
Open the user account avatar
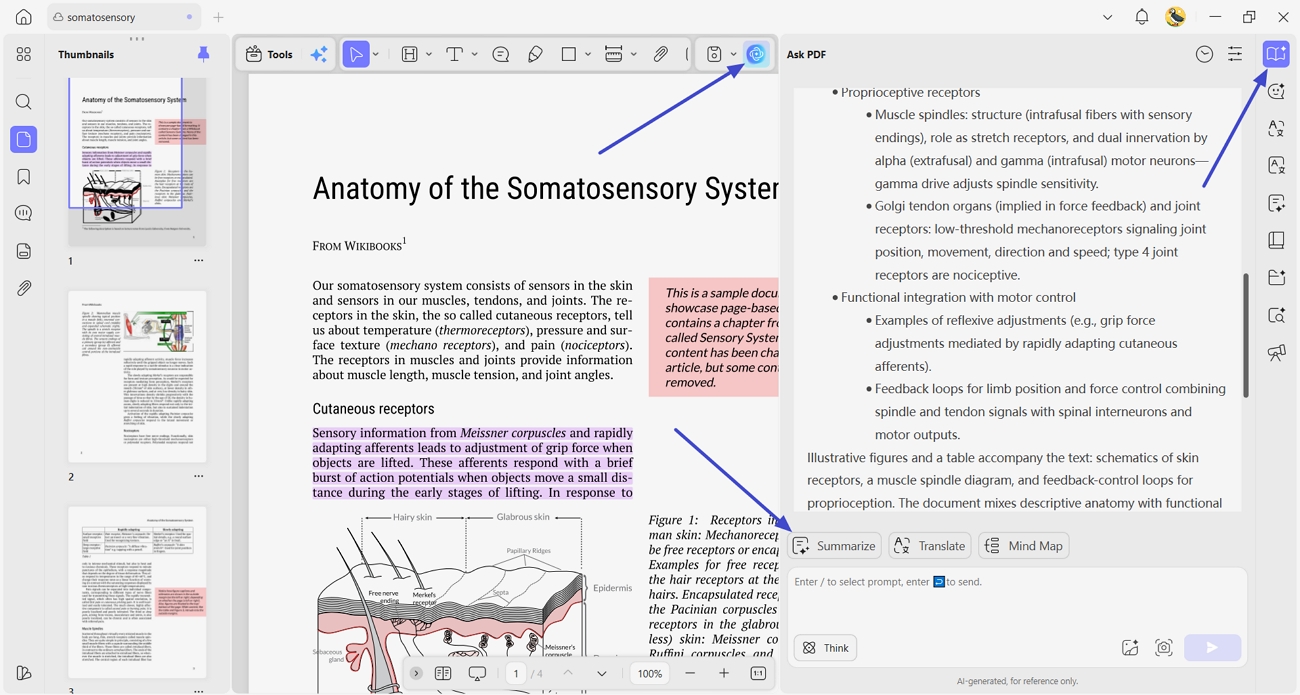click(x=1176, y=17)
